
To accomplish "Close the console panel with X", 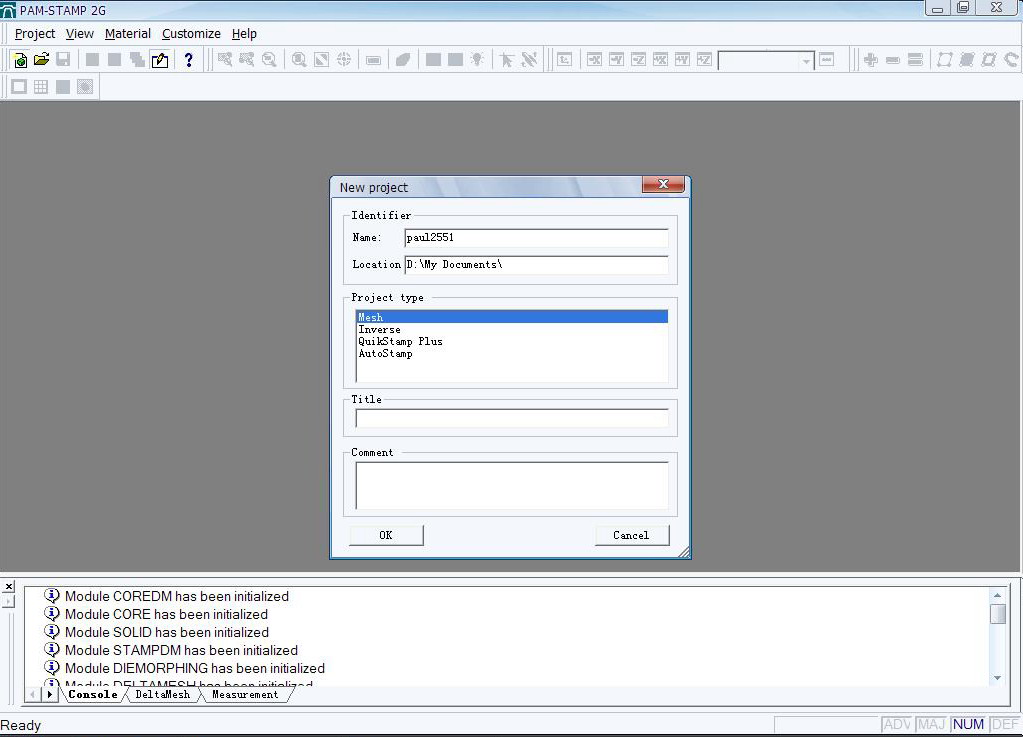I will point(8,586).
